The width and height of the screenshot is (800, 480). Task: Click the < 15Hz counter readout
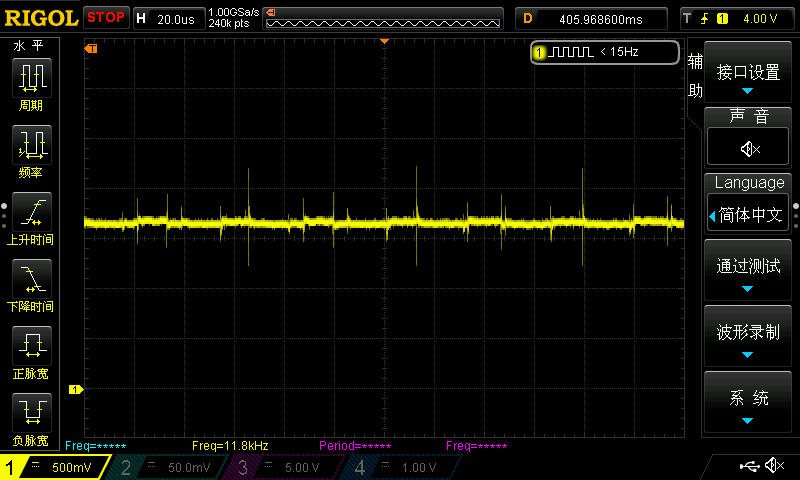[619, 52]
